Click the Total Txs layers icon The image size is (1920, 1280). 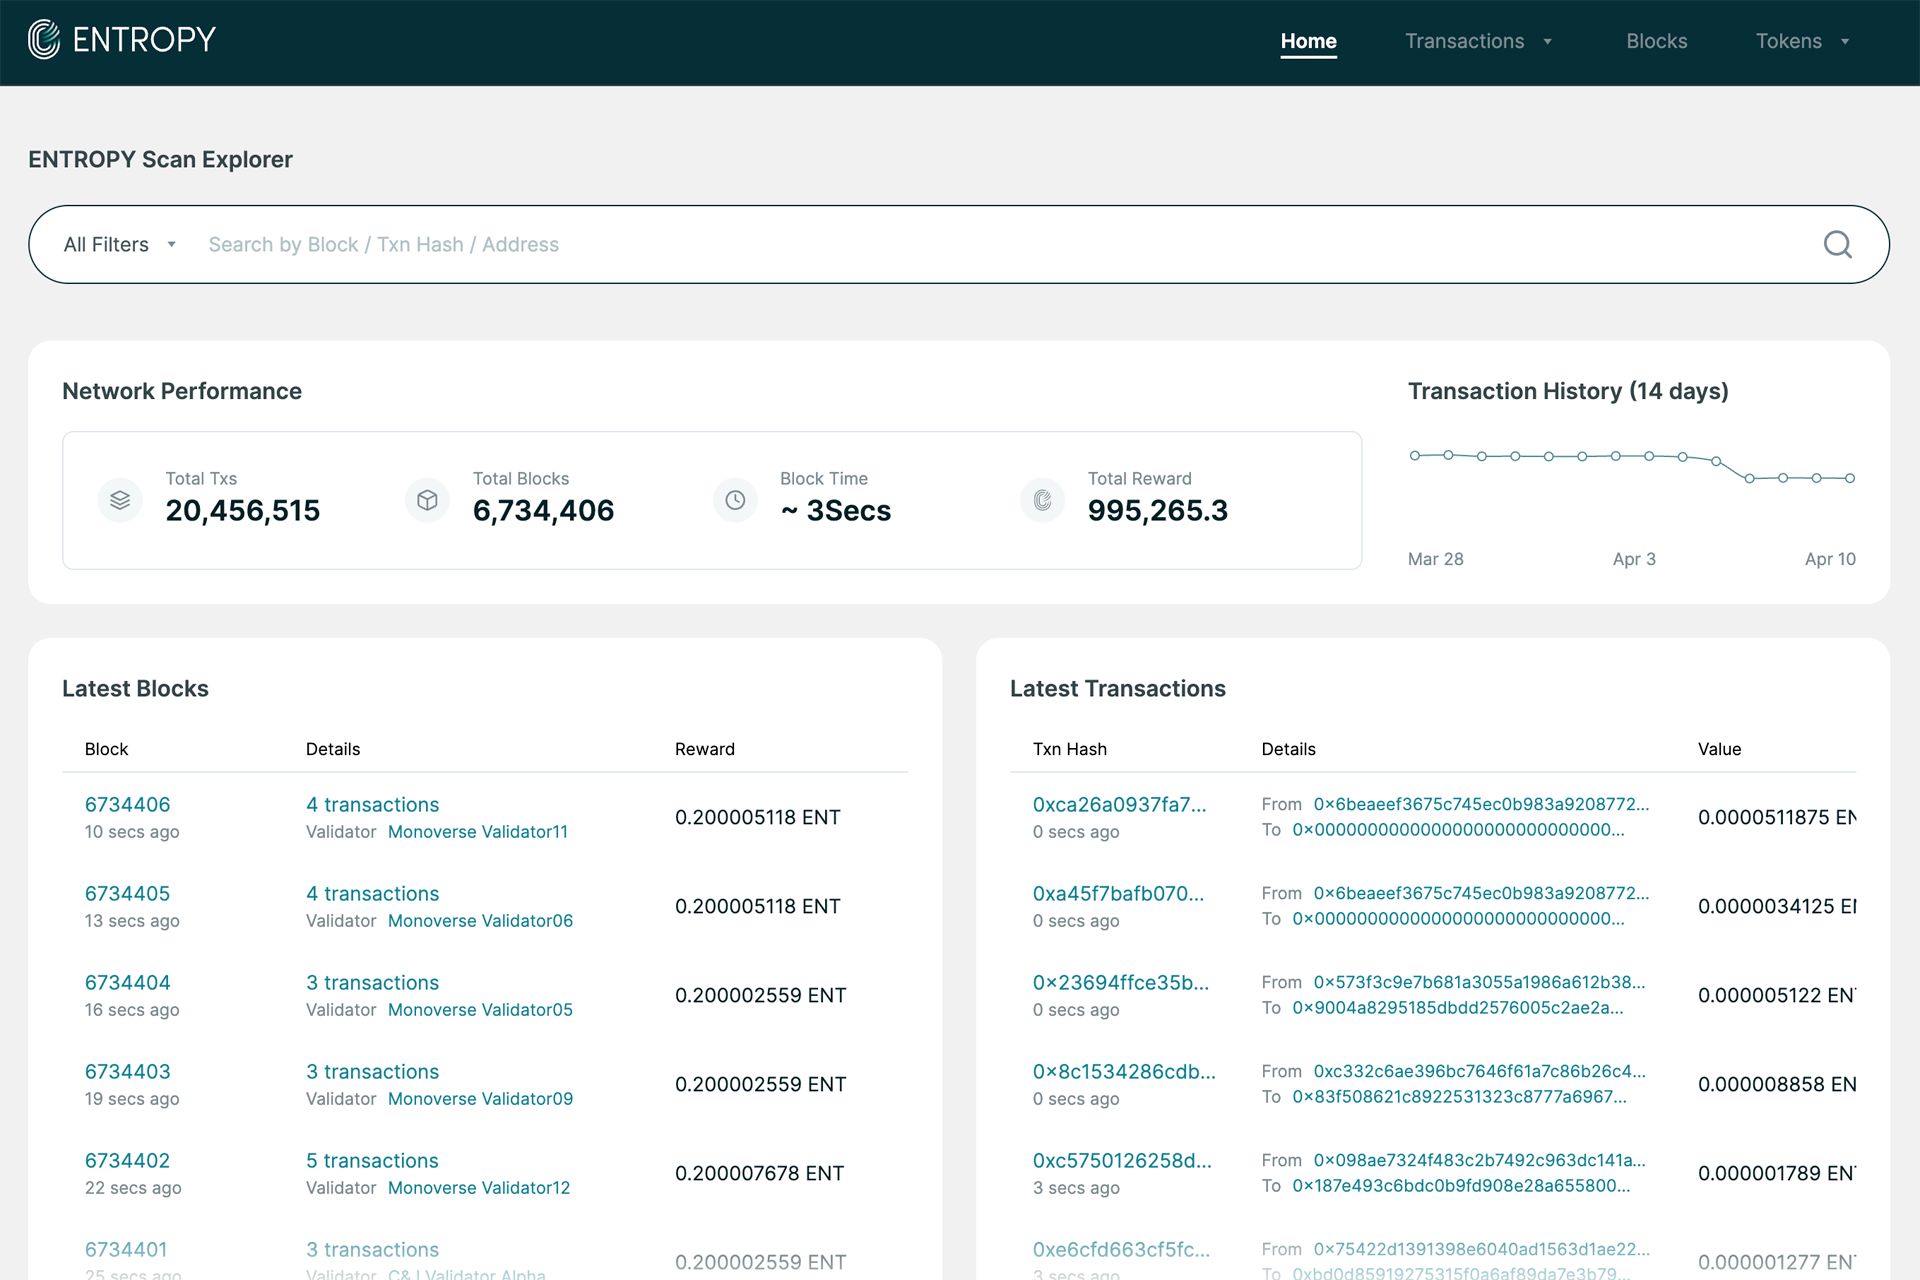[x=120, y=500]
